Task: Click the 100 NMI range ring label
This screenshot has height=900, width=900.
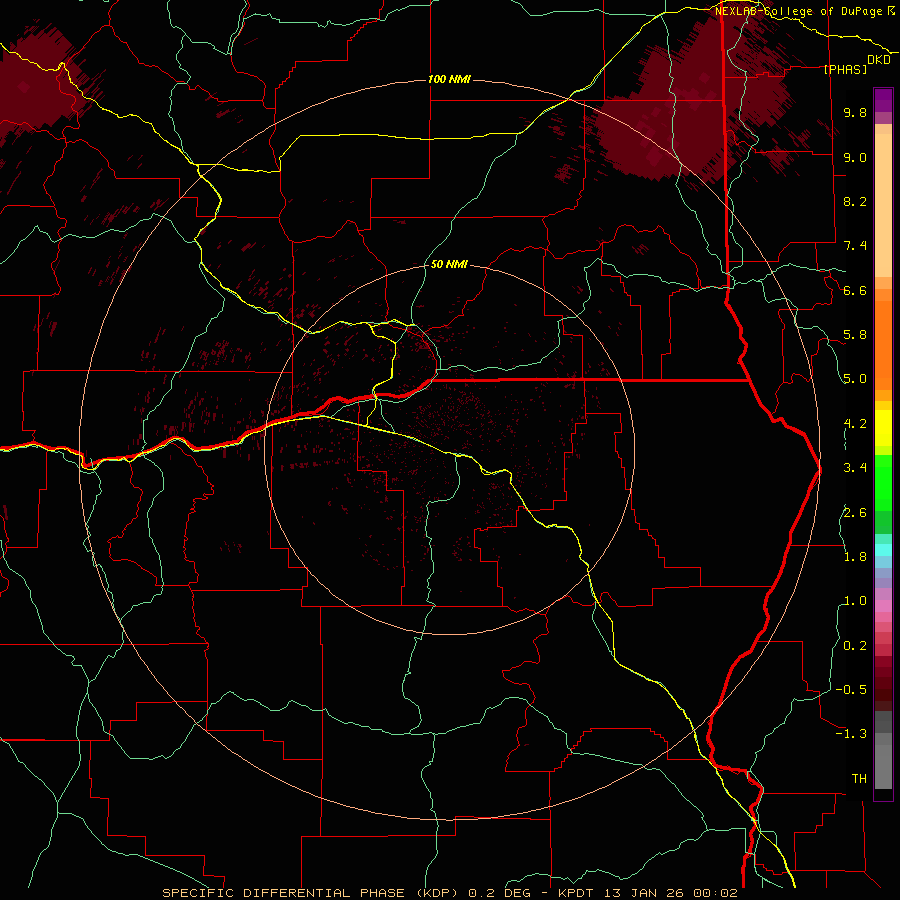Action: coord(449,79)
